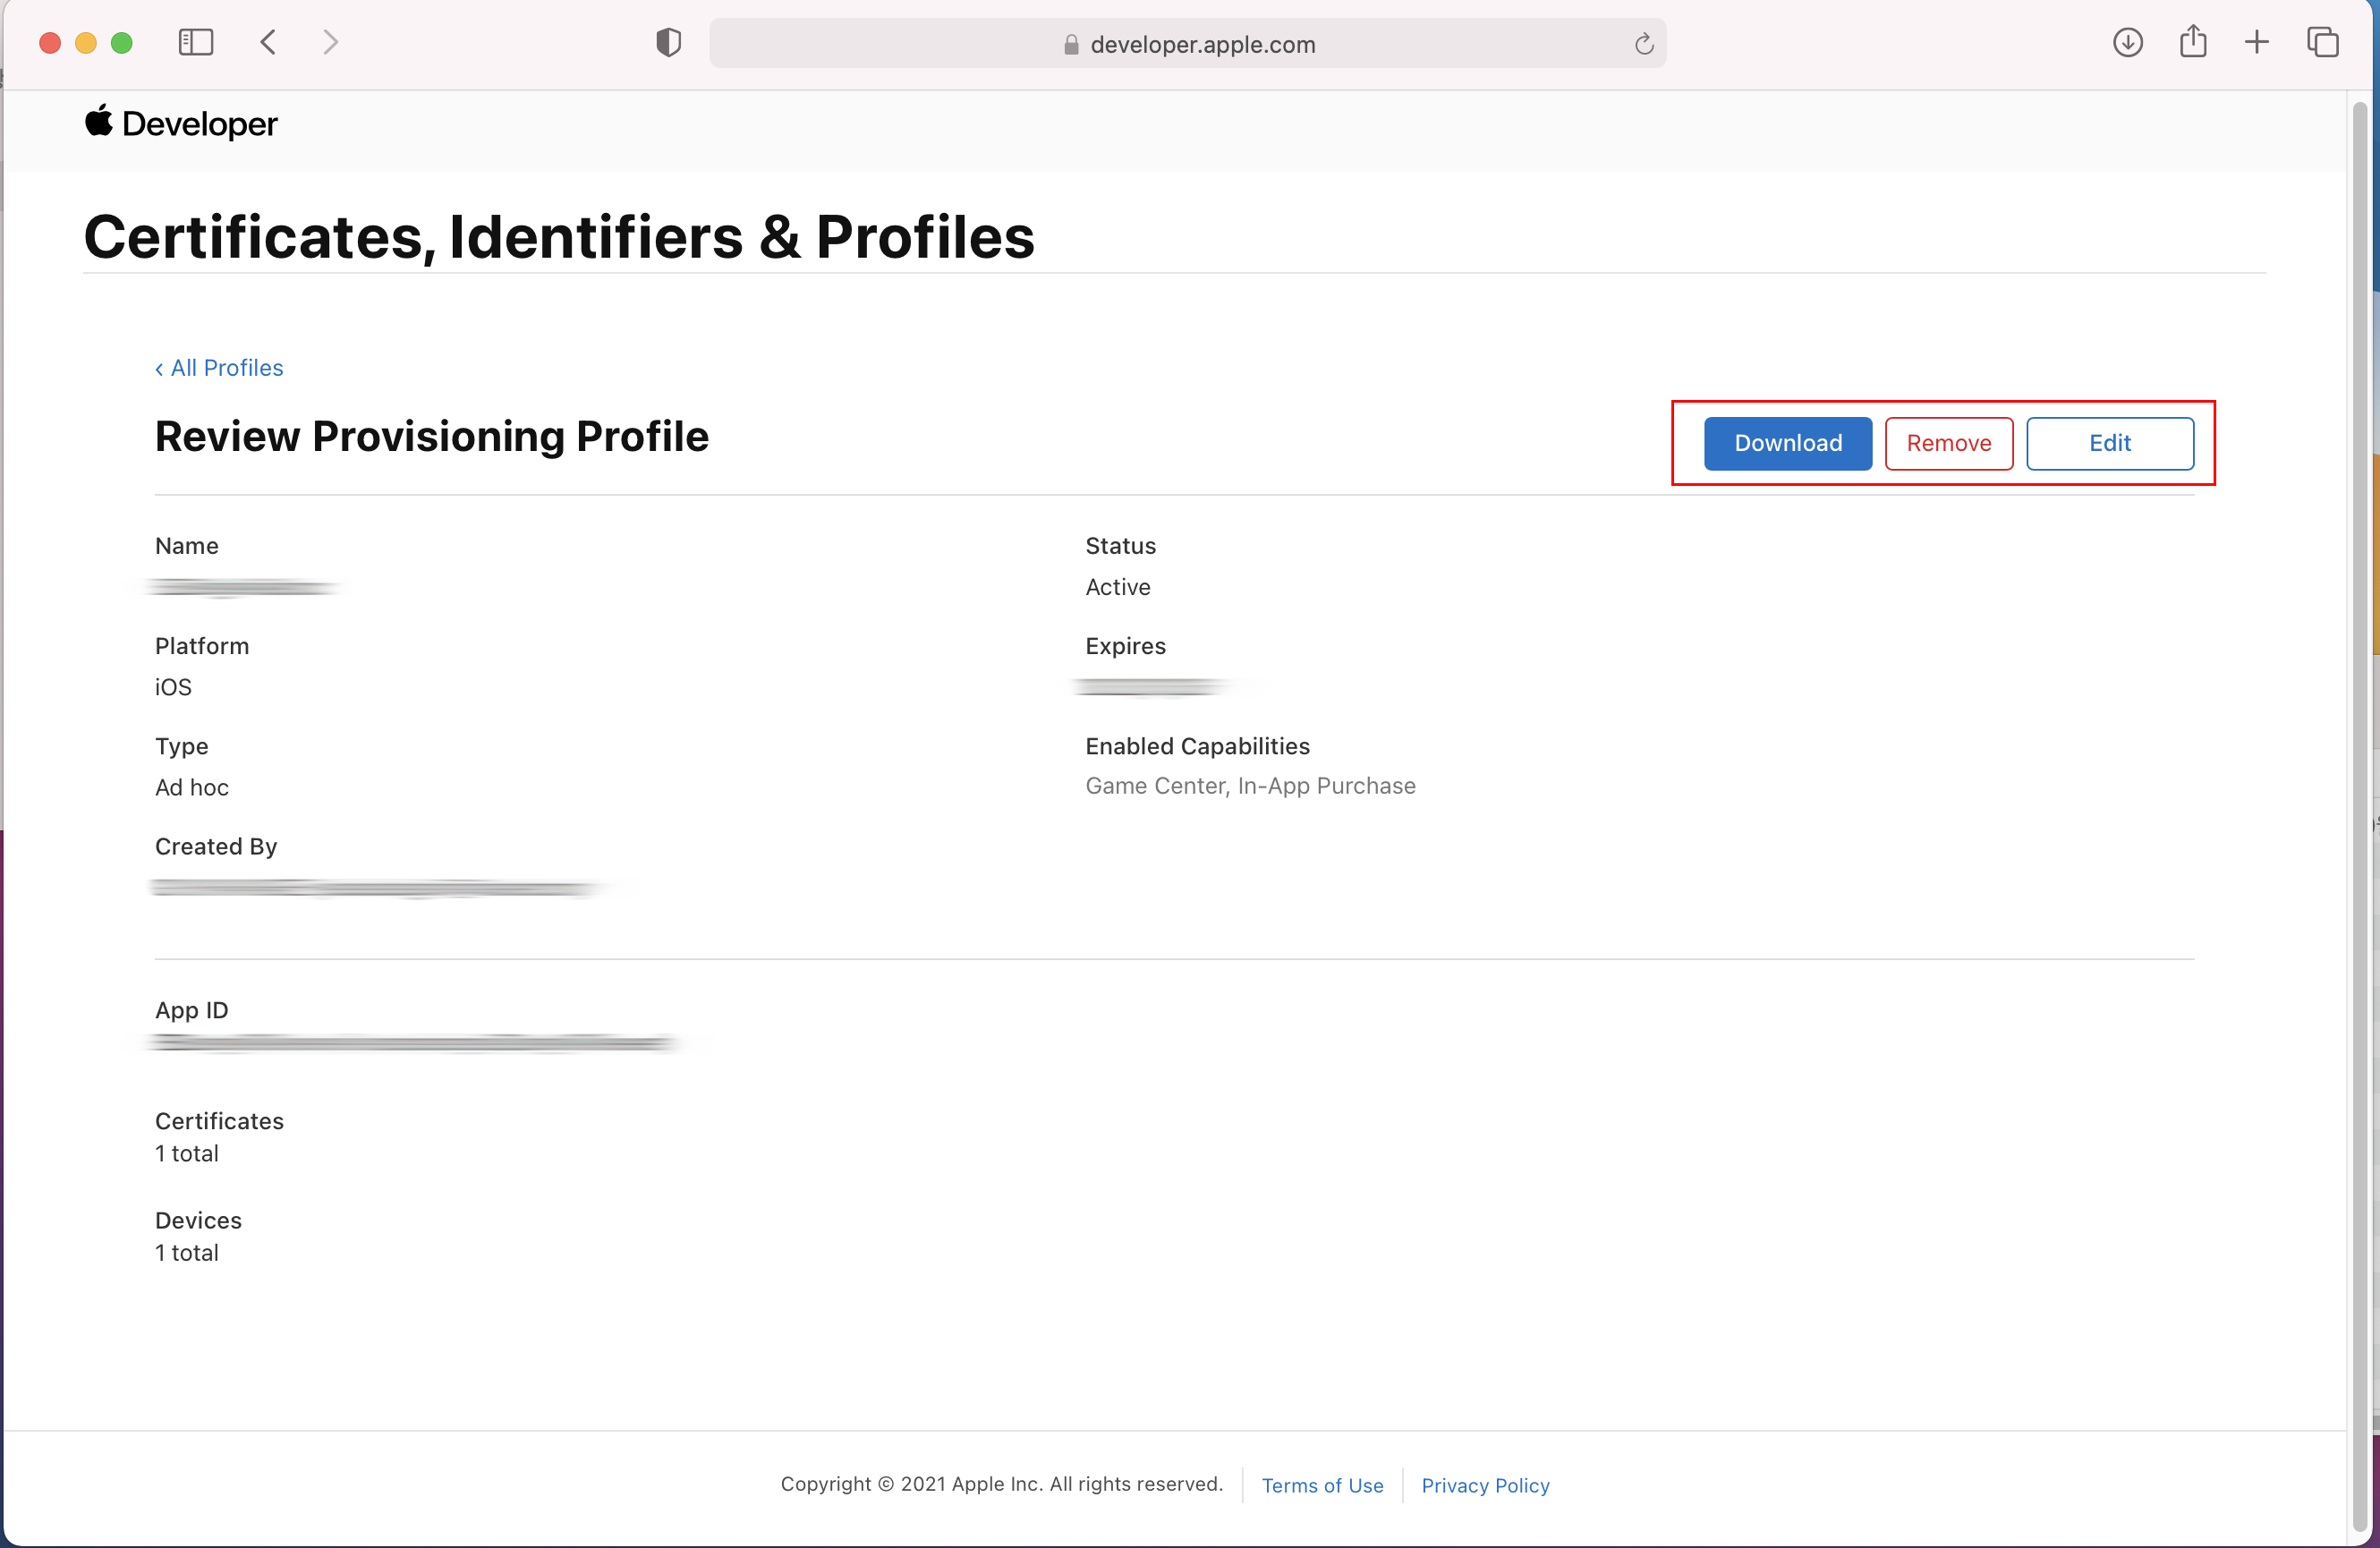Remove this provisioning profile

point(1948,443)
